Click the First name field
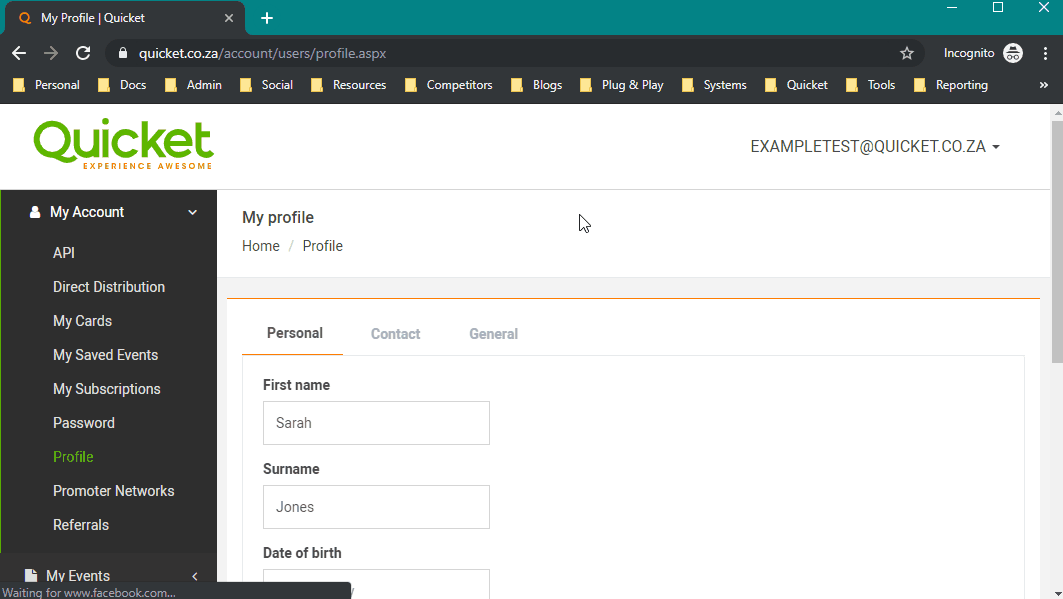Image resolution: width=1063 pixels, height=599 pixels. (376, 423)
